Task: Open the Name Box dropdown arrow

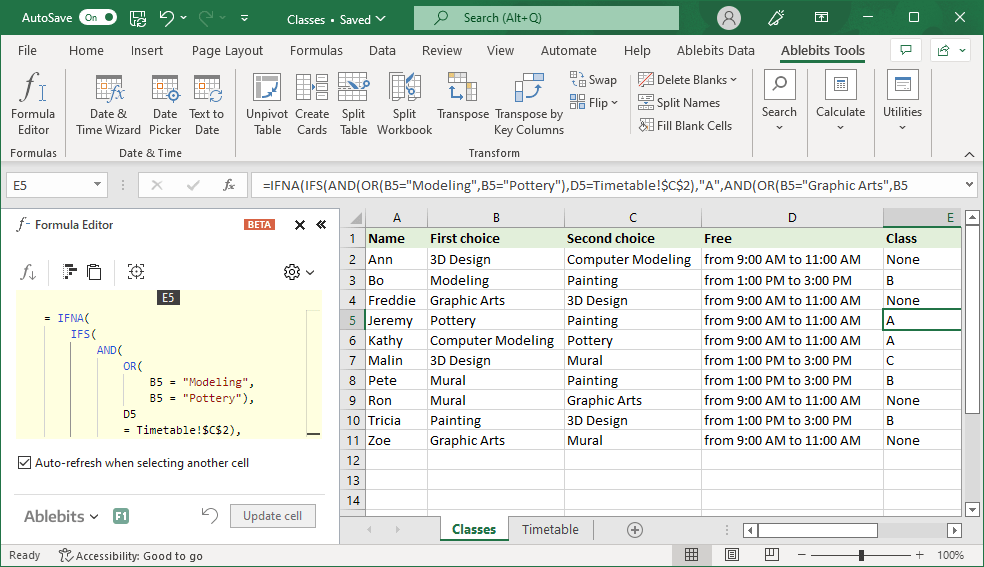Action: [x=97, y=184]
